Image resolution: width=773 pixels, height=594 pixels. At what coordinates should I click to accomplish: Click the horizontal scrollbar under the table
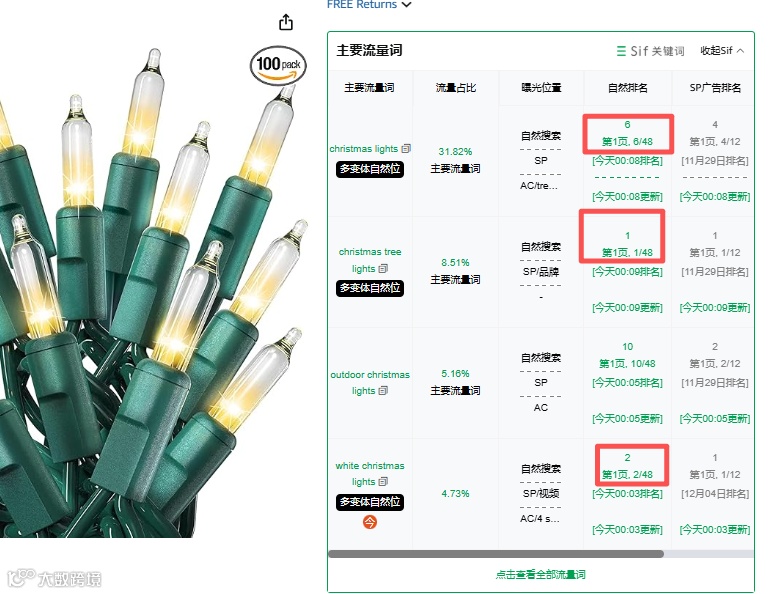point(496,554)
